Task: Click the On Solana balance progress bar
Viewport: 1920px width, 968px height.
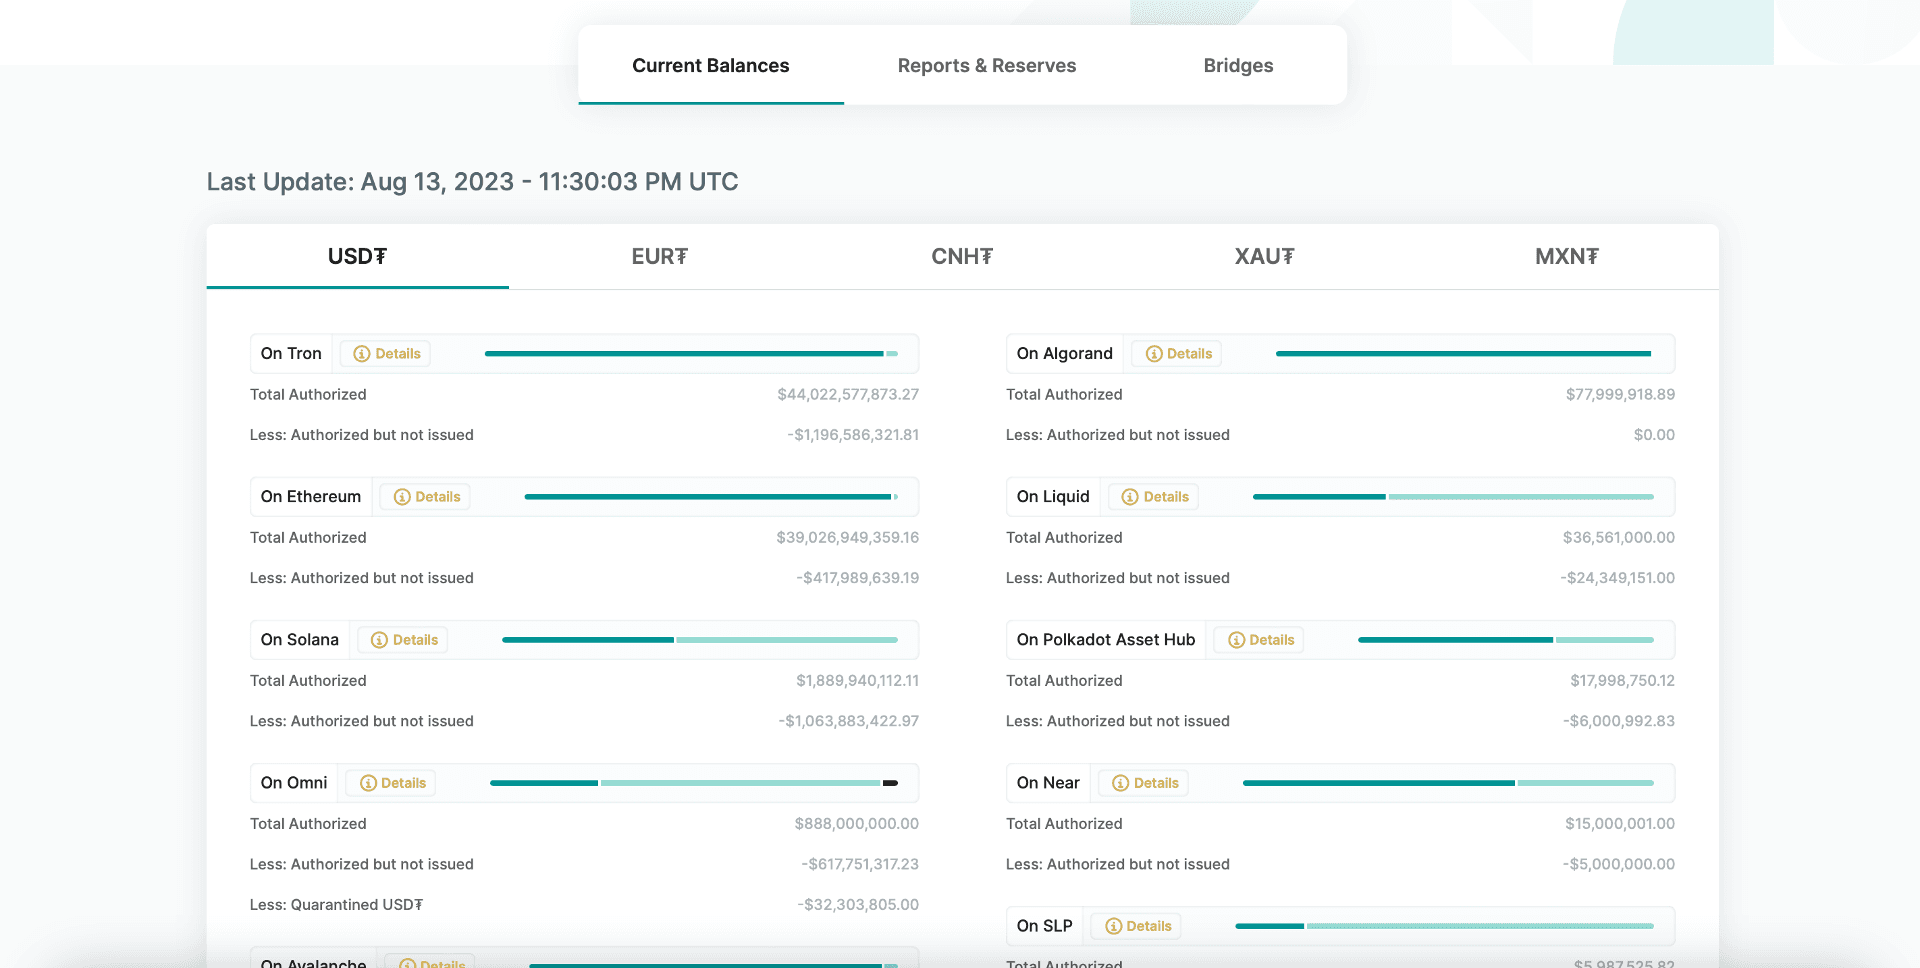Action: (700, 640)
